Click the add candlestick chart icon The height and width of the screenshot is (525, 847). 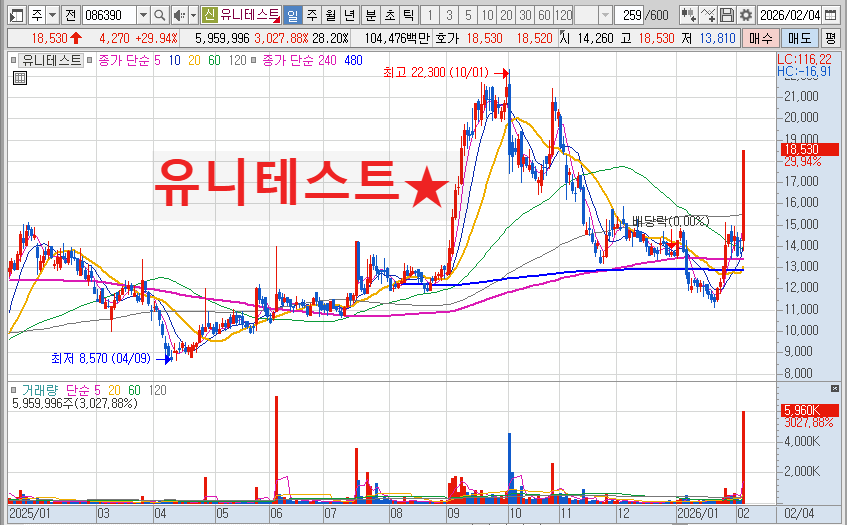click(688, 15)
